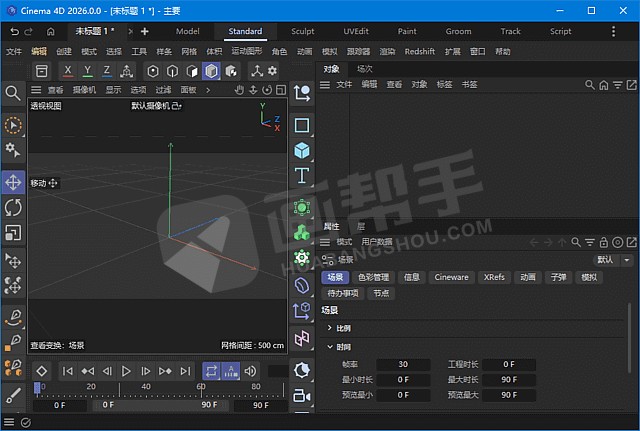Toggle the preview range bars button
Image resolution: width=640 pixels, height=431 pixels.
click(x=231, y=371)
